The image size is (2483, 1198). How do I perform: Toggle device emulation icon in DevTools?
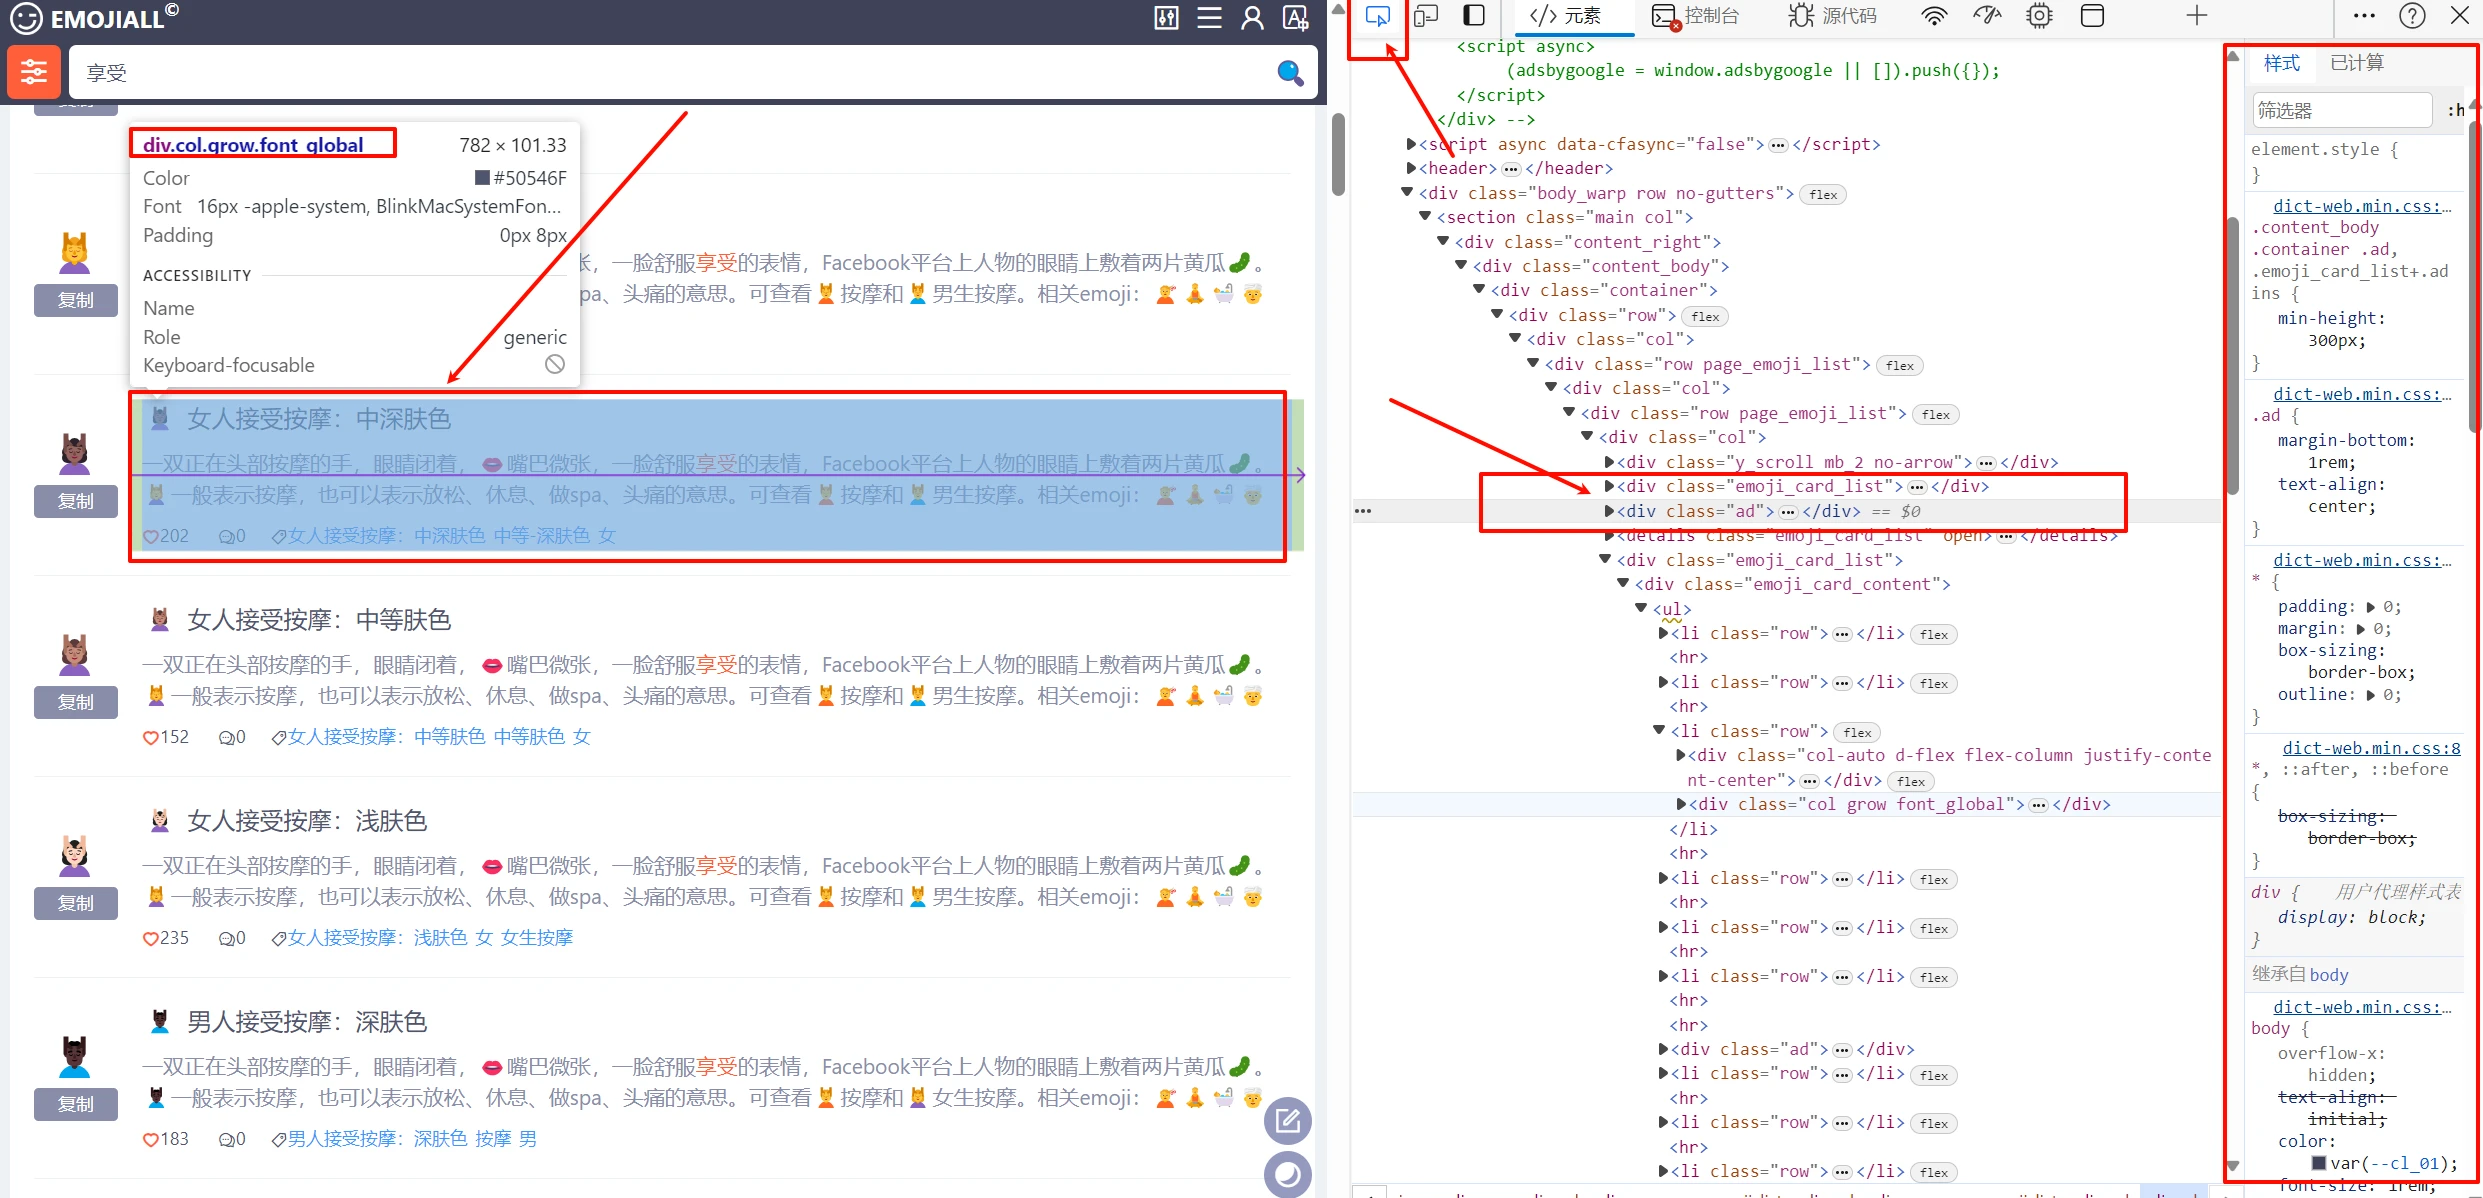pos(1426,16)
